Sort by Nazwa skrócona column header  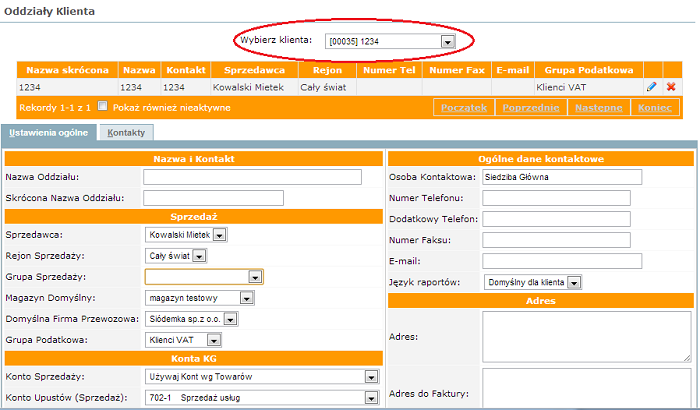67,70
